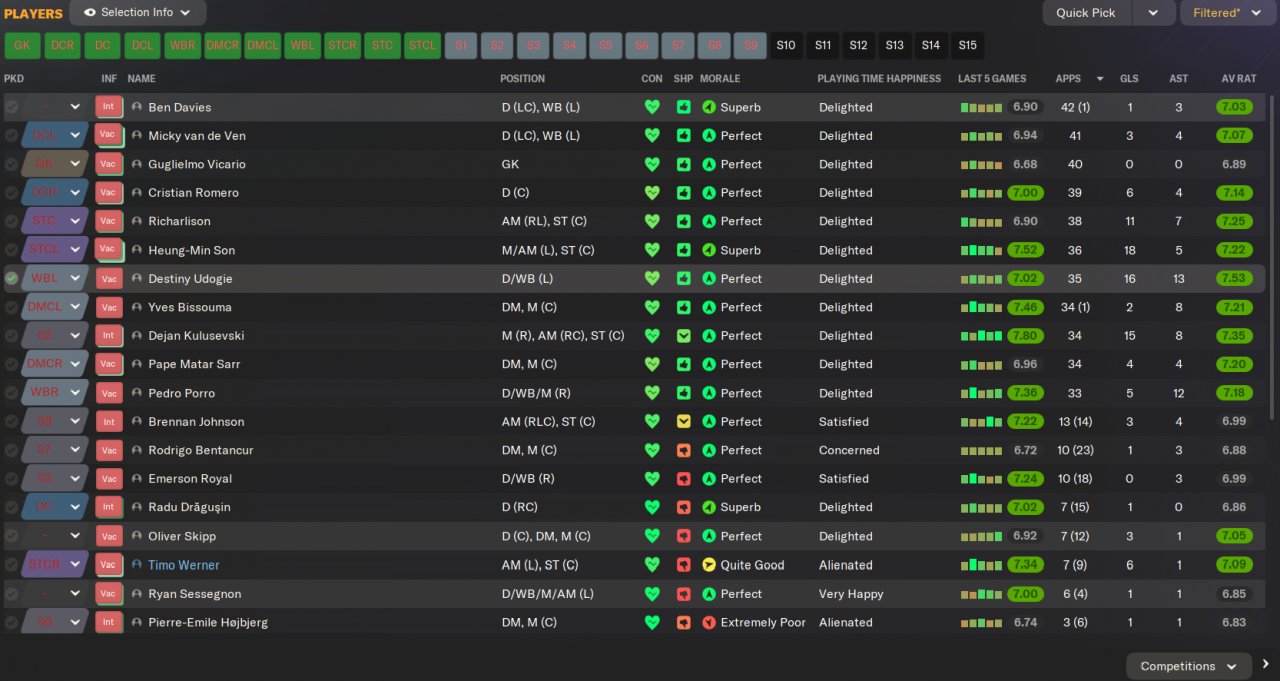1280x681 pixels.
Task: Toggle selection circle for Timo Werner
Action: (x=11, y=565)
